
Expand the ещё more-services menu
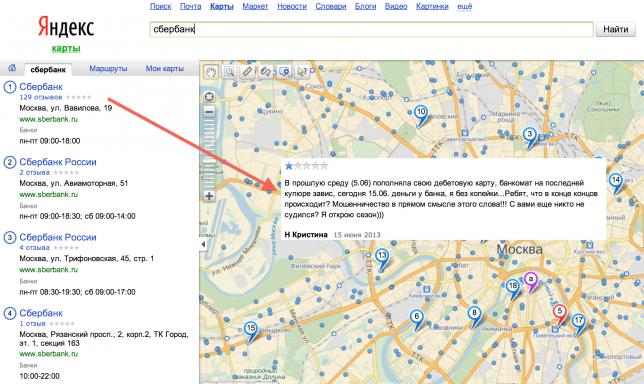(465, 6)
